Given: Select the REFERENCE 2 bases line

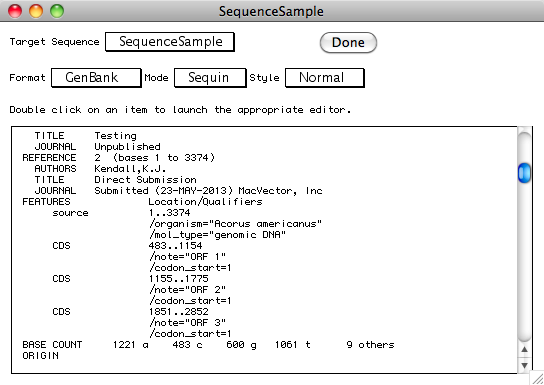Looking at the screenshot, I should (x=119, y=158).
